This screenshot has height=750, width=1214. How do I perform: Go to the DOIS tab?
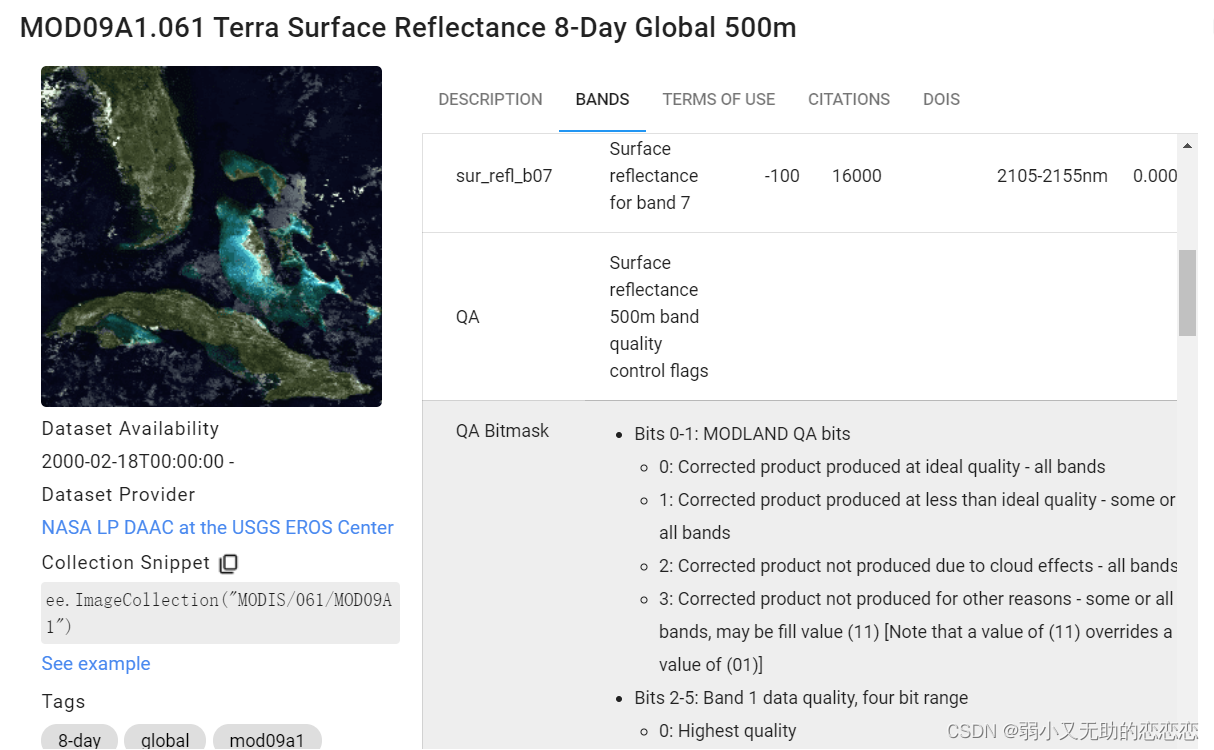coord(941,99)
